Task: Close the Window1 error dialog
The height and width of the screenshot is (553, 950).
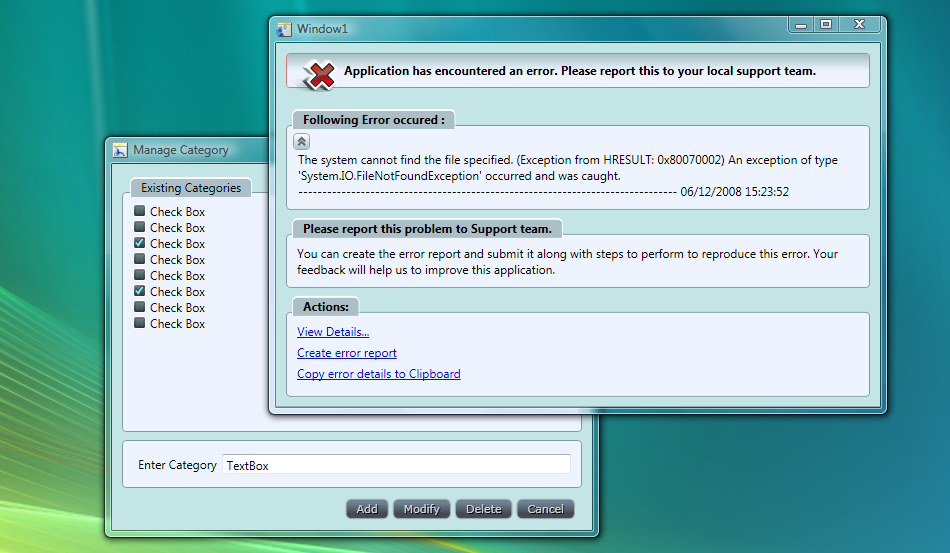Action: [859, 25]
